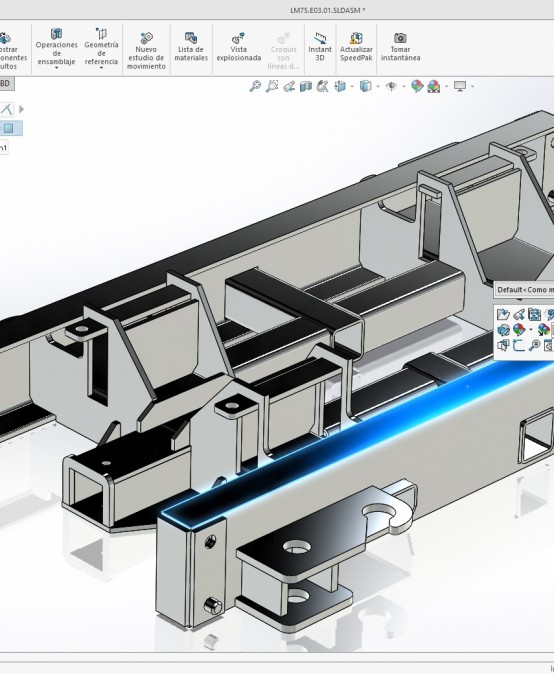This screenshot has width=554, height=674.
Task: Click the filter tab icon in left panel
Action: pos(6,109)
